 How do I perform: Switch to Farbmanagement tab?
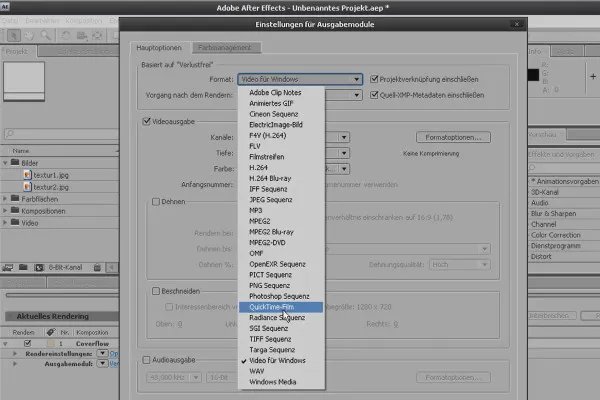225,48
